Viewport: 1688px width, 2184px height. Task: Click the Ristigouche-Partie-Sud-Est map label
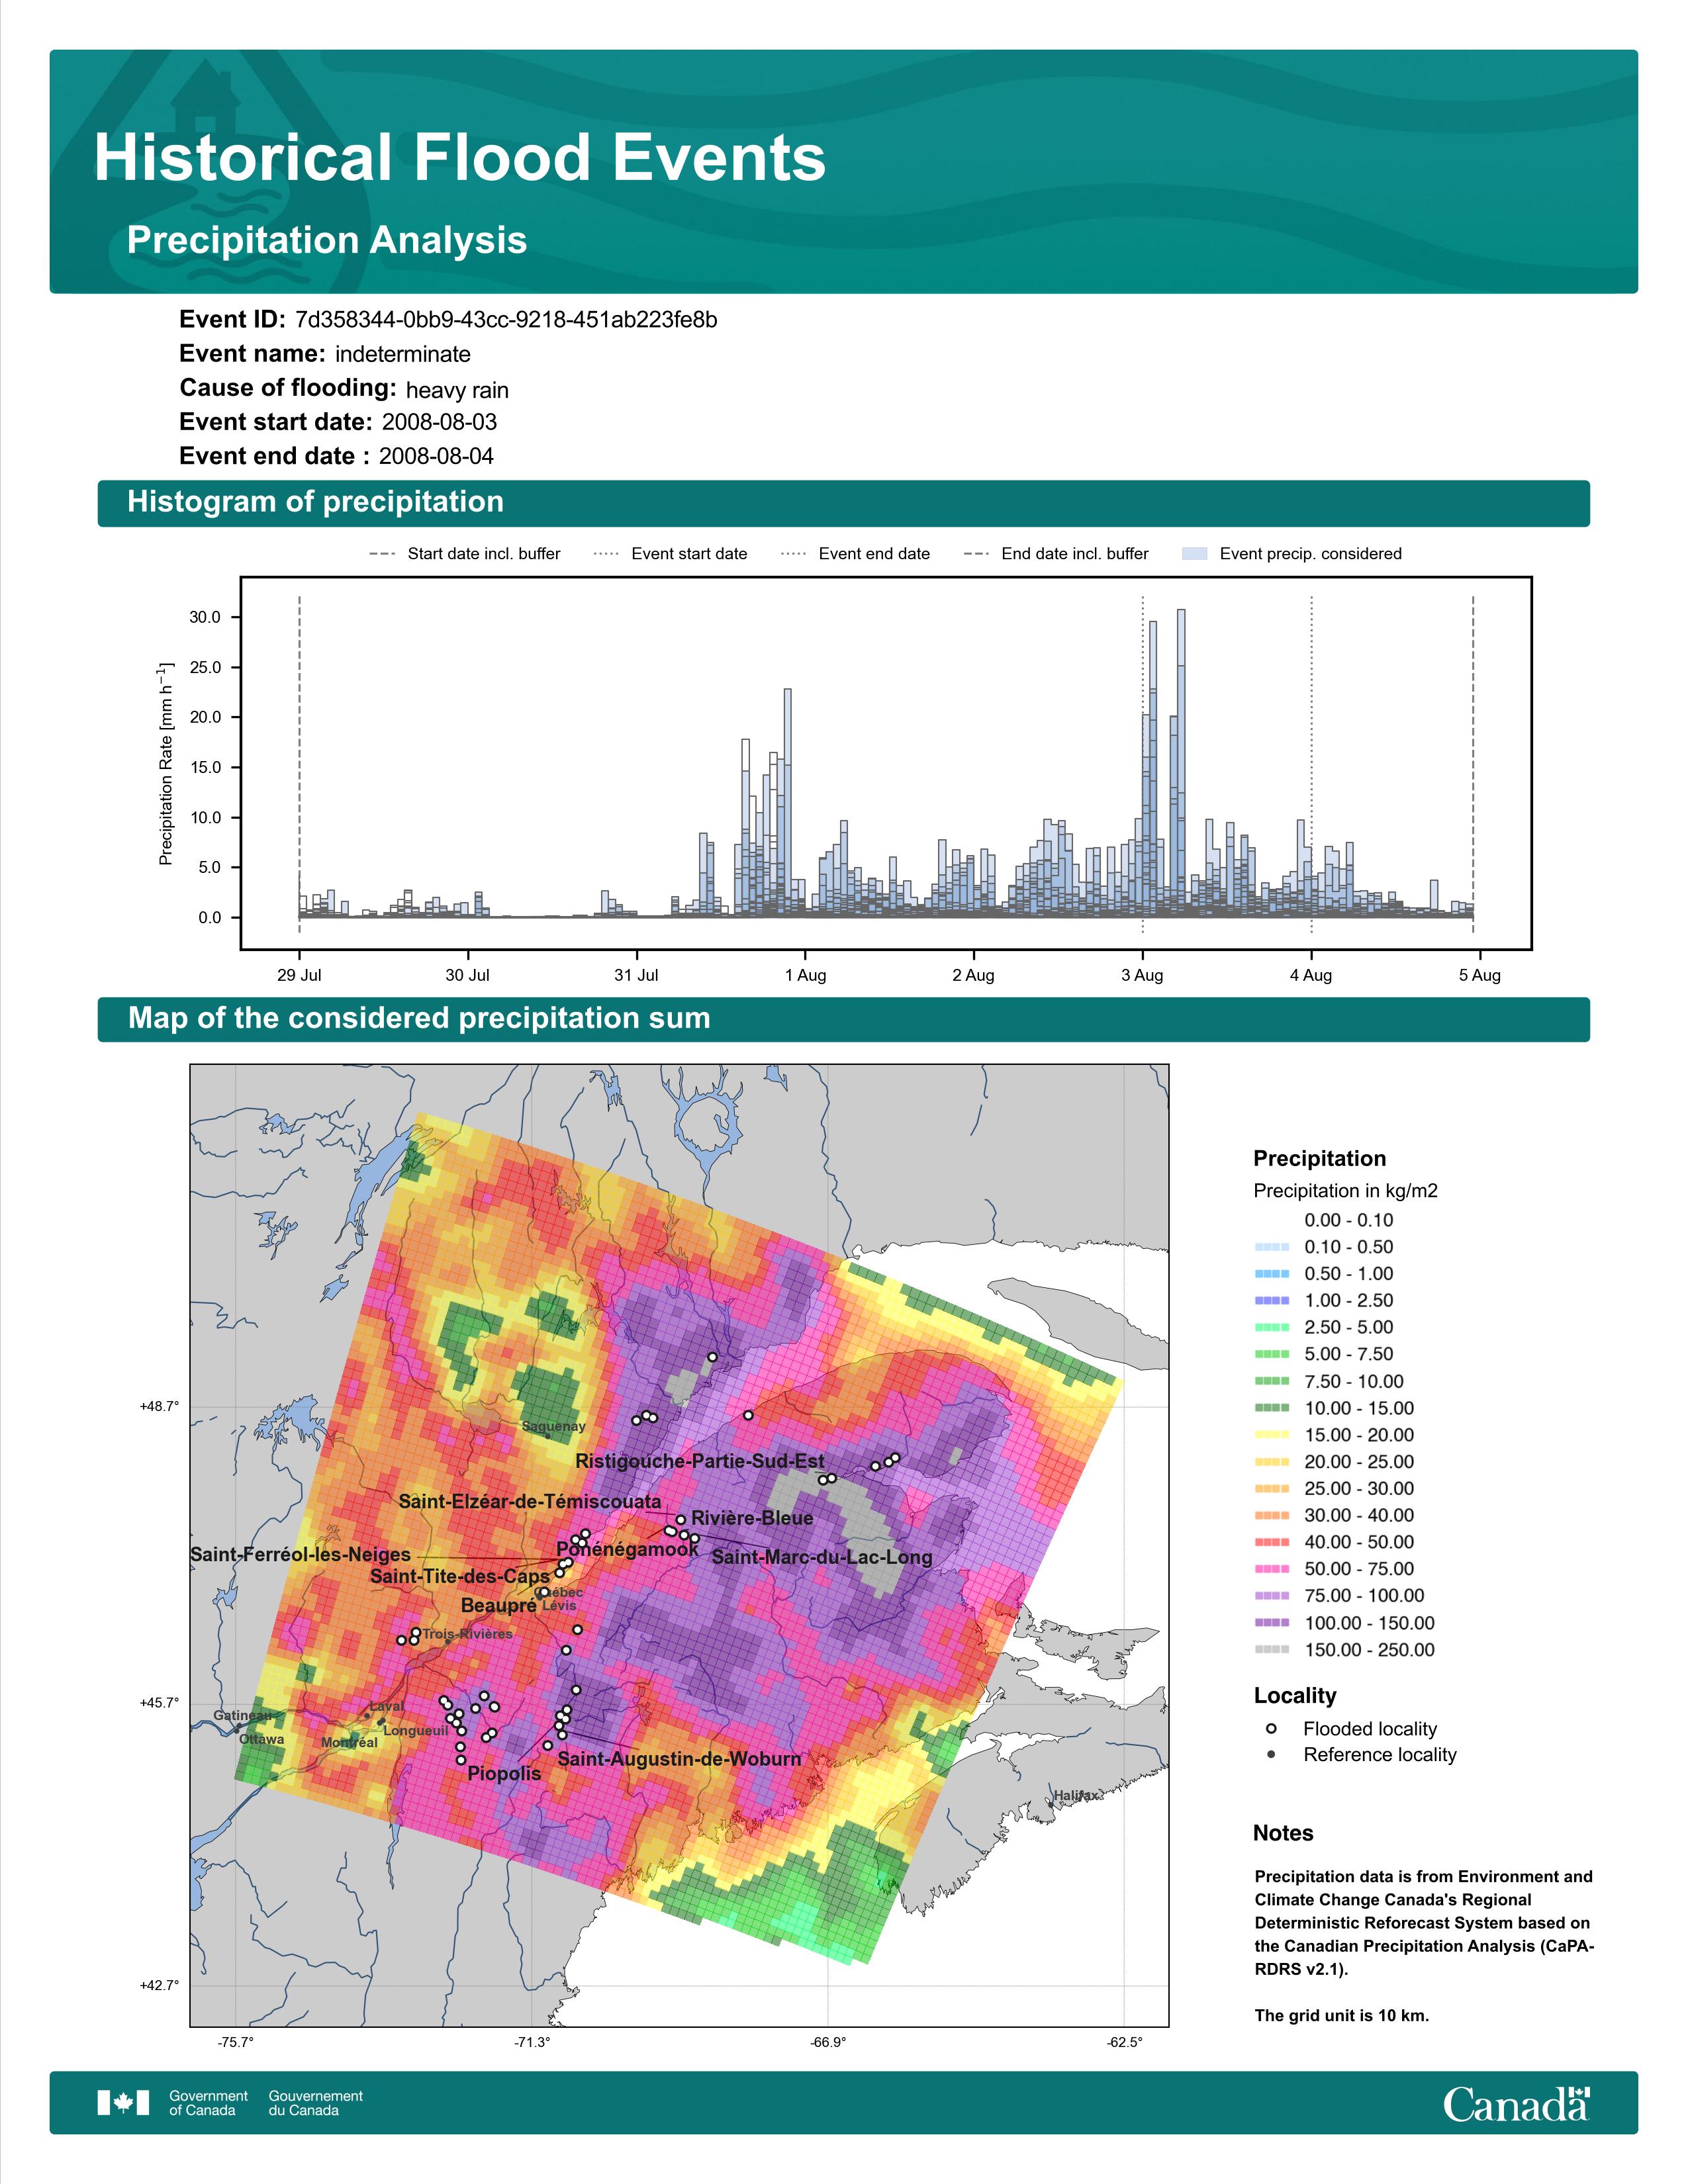click(700, 1461)
